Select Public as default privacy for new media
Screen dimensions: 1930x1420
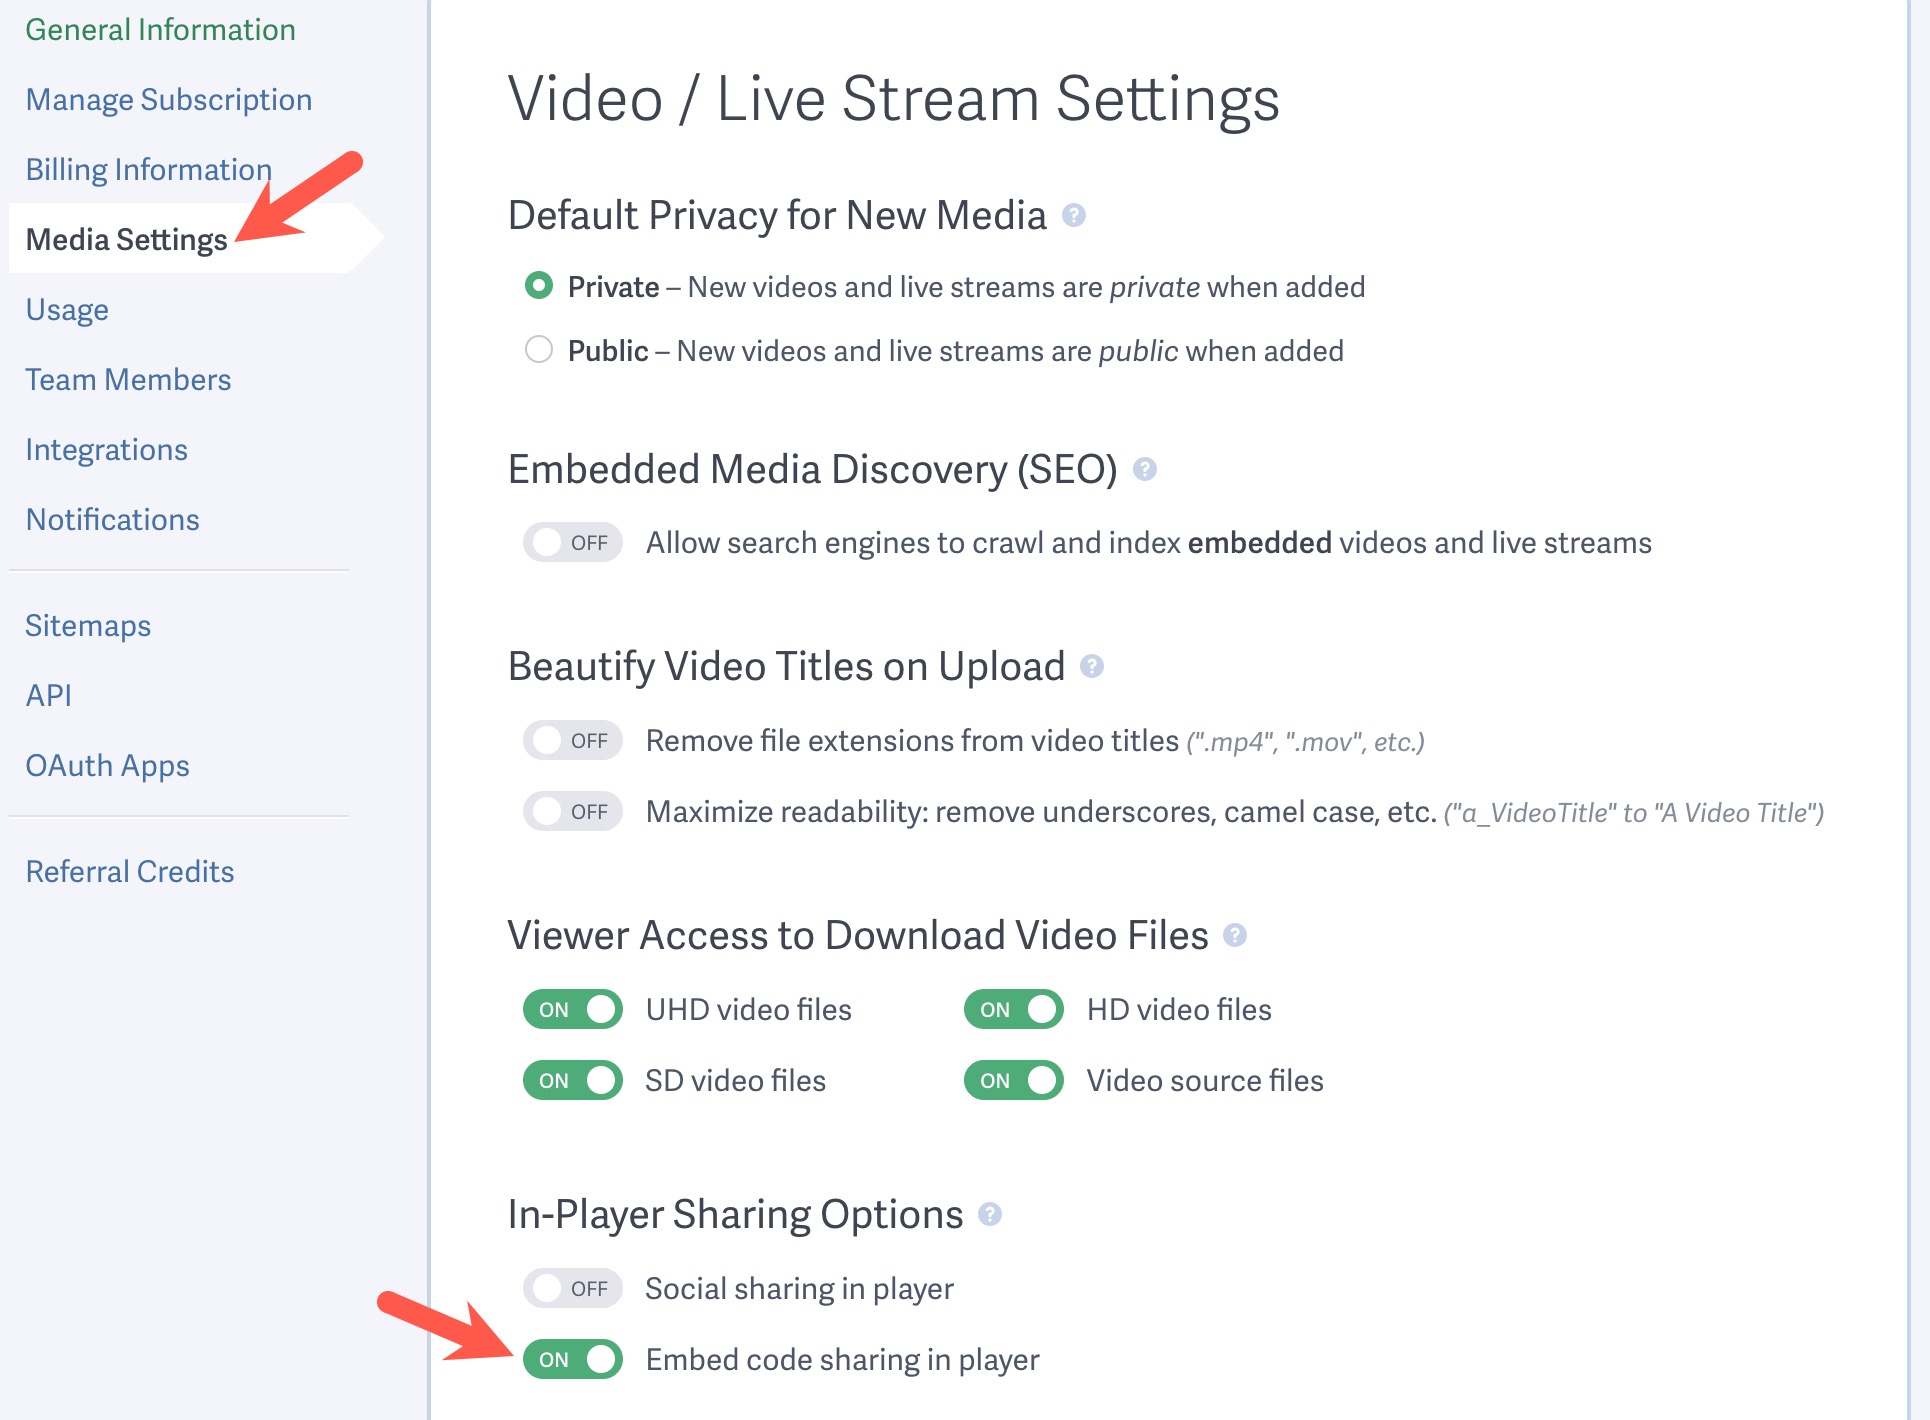click(x=538, y=350)
